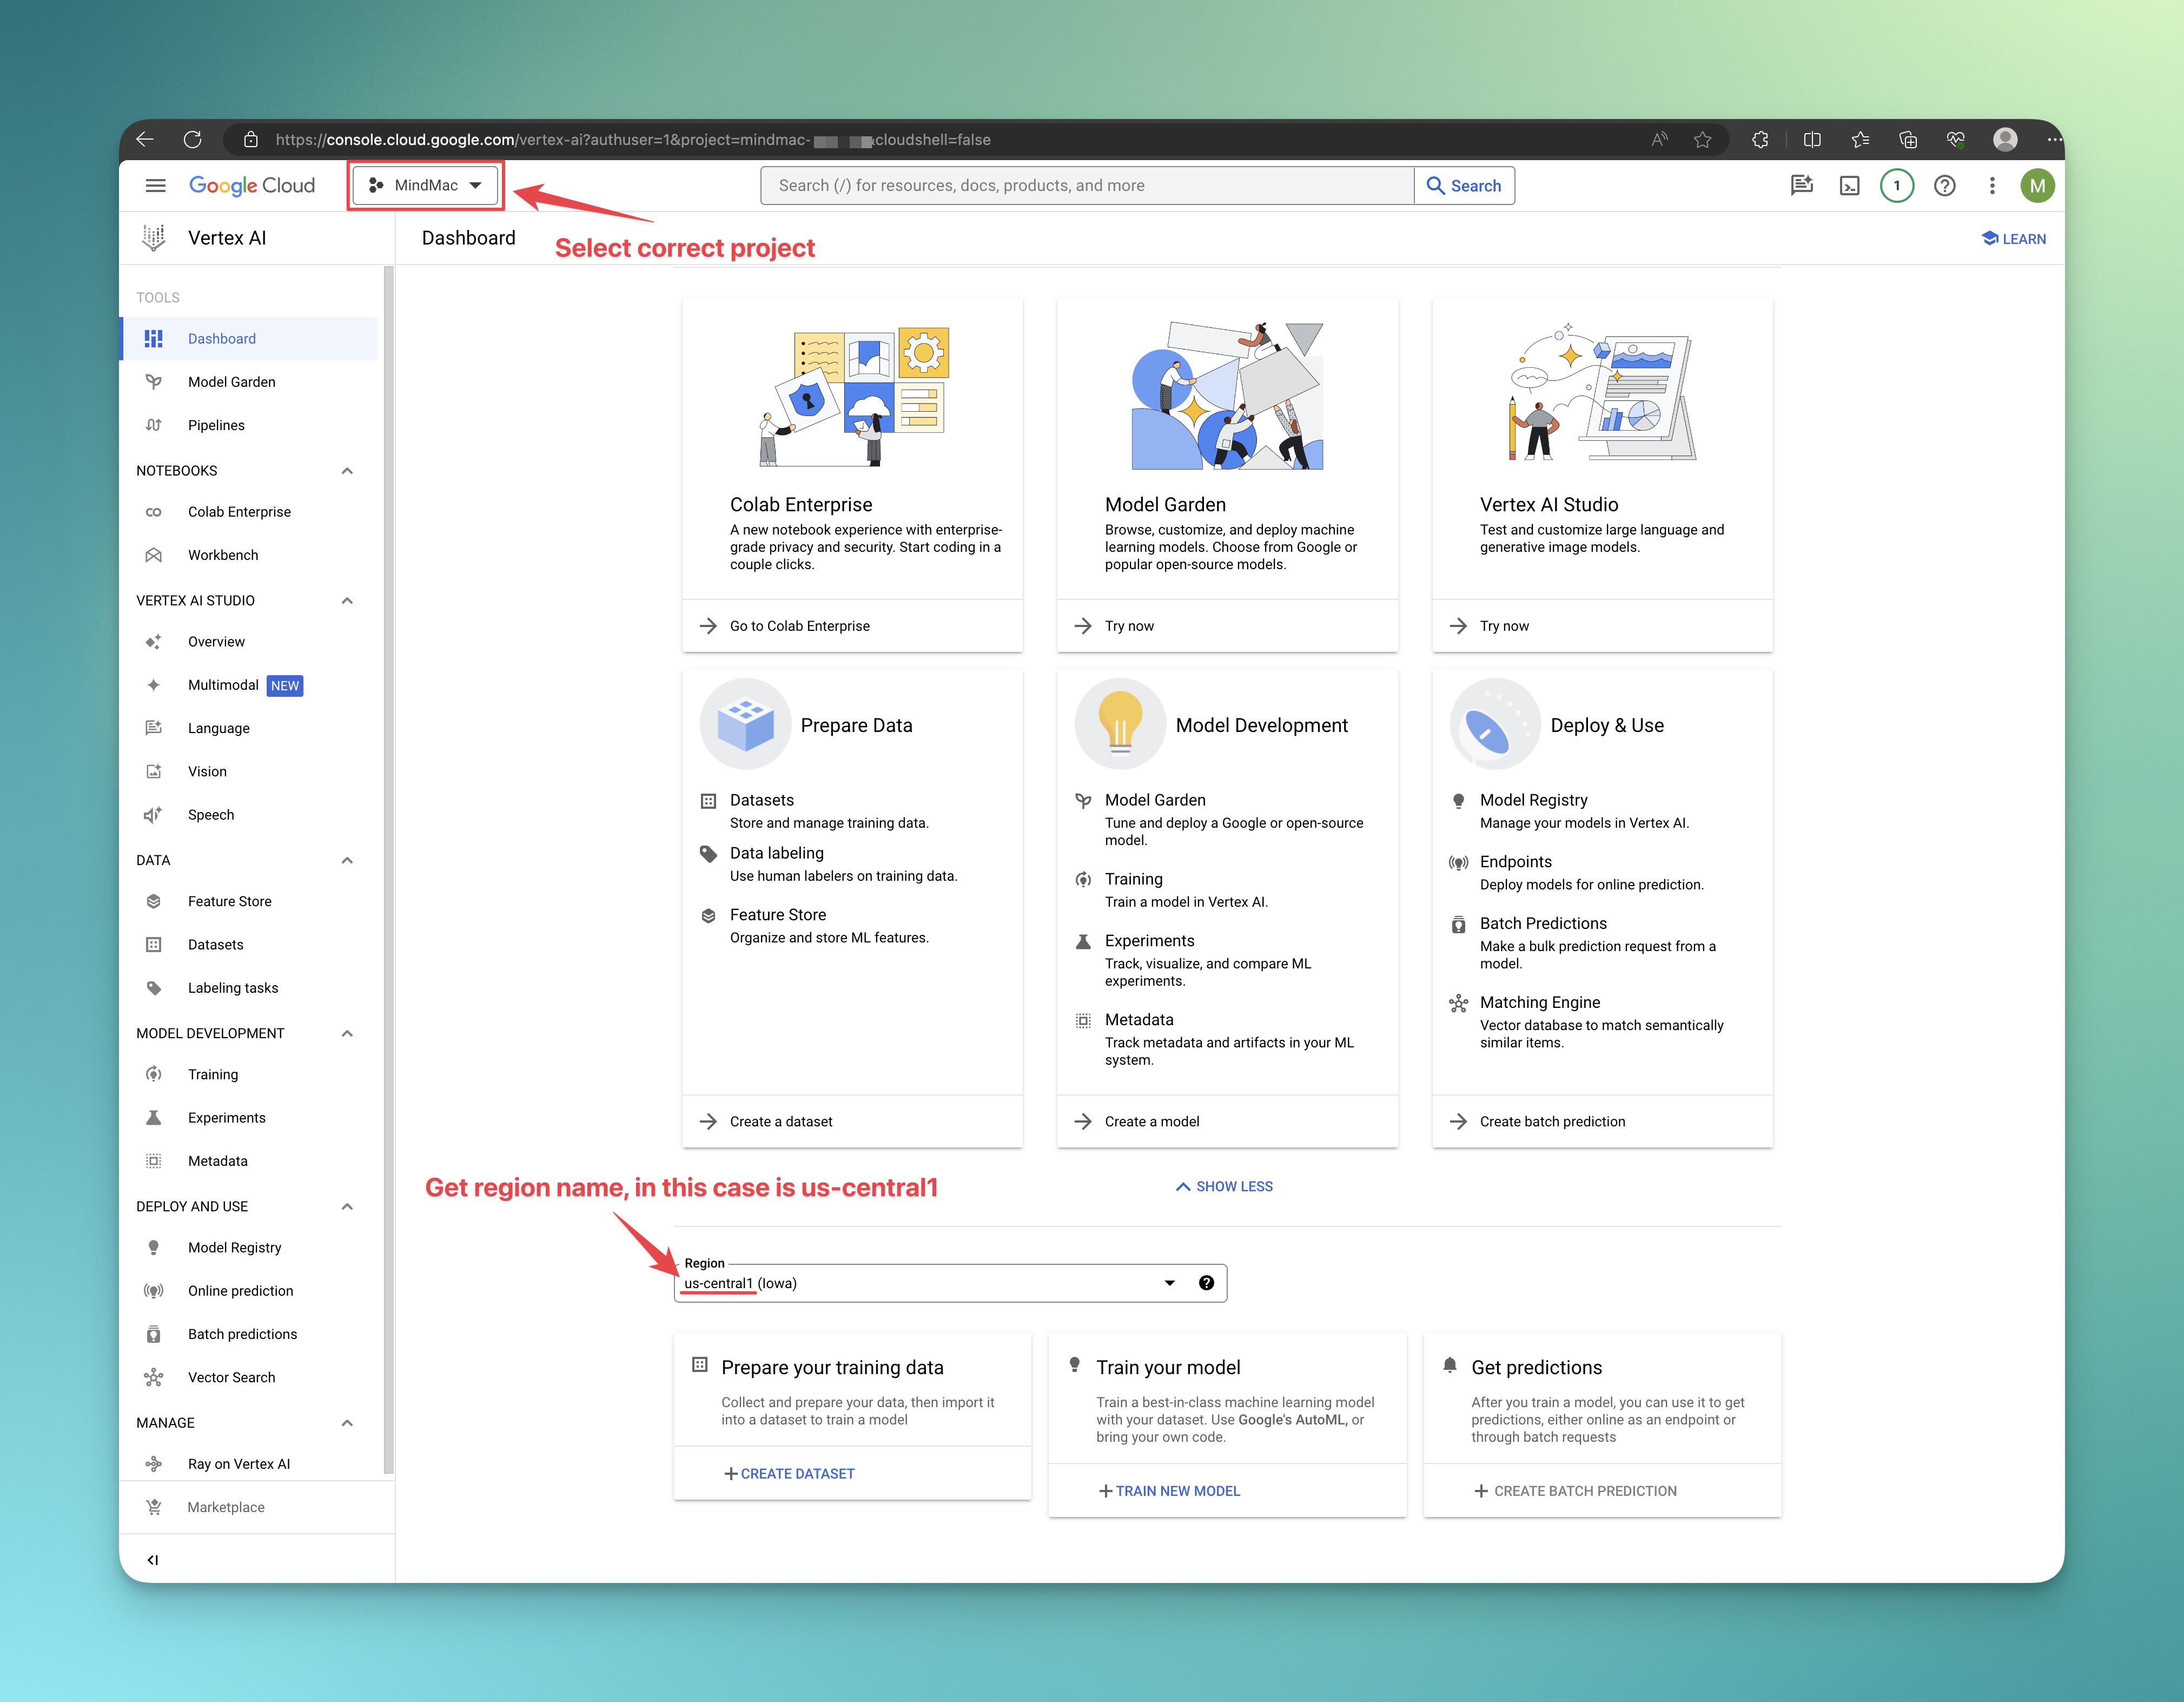Click the resources search input field
The width and height of the screenshot is (2184, 1702).
point(1086,186)
